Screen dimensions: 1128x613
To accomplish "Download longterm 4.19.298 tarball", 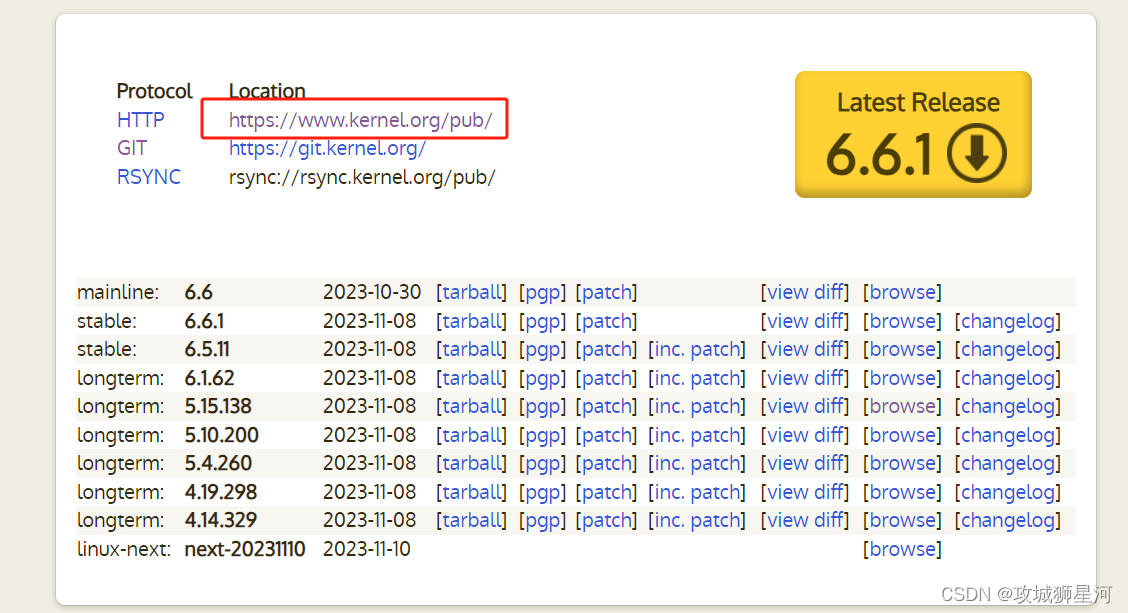I will (x=471, y=491).
